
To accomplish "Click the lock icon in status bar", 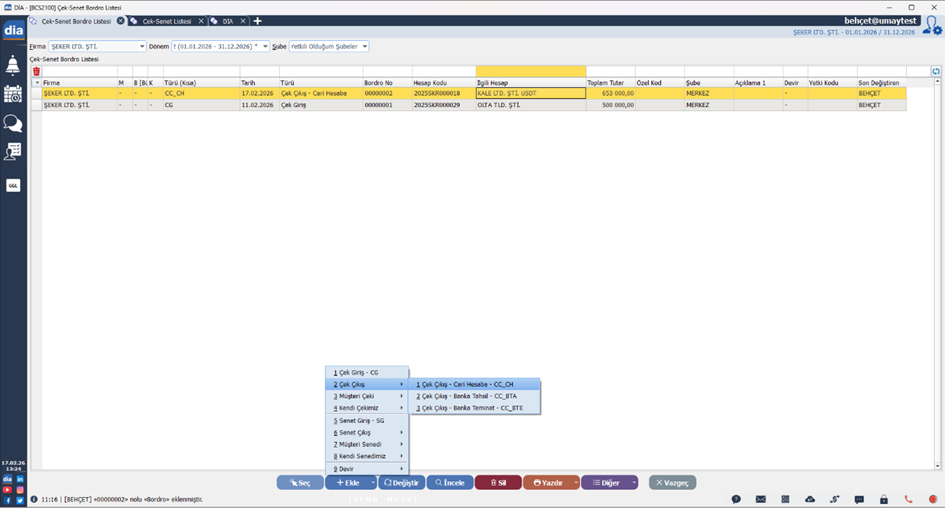I will click(x=883, y=499).
